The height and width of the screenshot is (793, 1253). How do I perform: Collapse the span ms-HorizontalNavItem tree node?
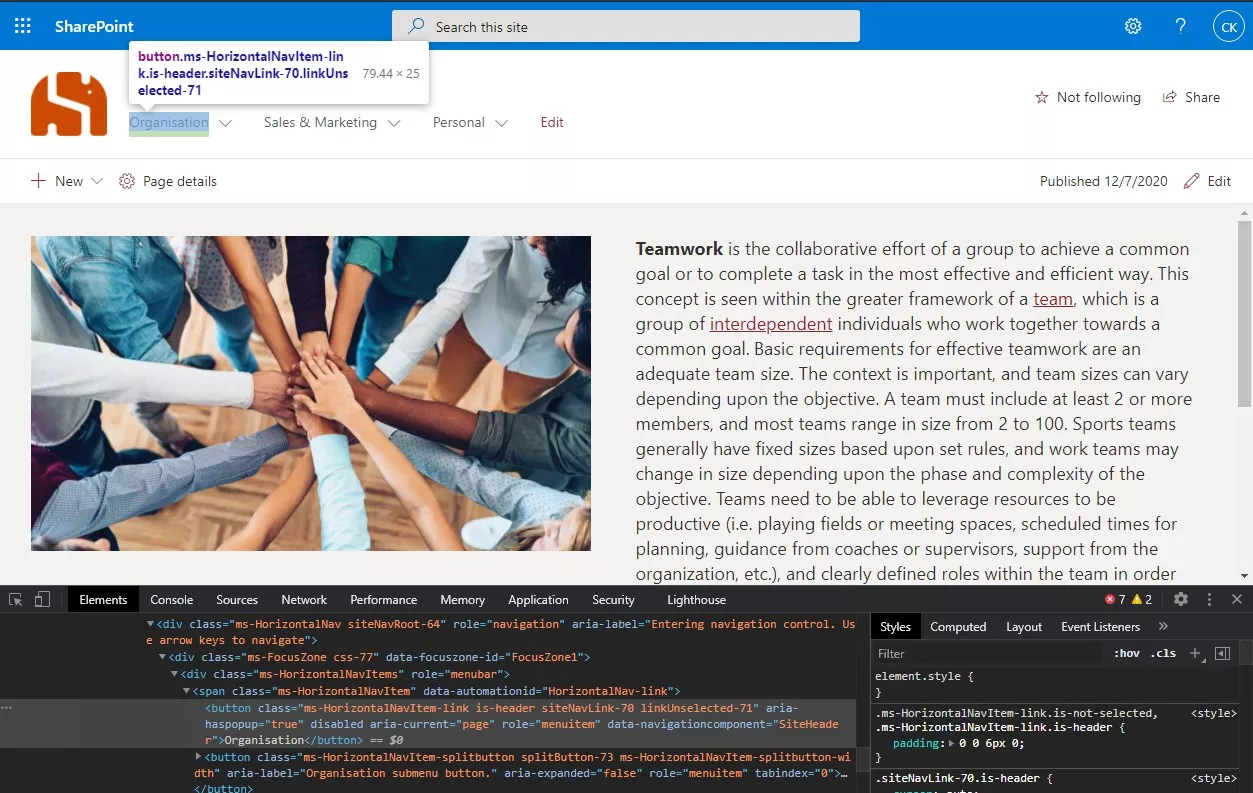coord(187,690)
